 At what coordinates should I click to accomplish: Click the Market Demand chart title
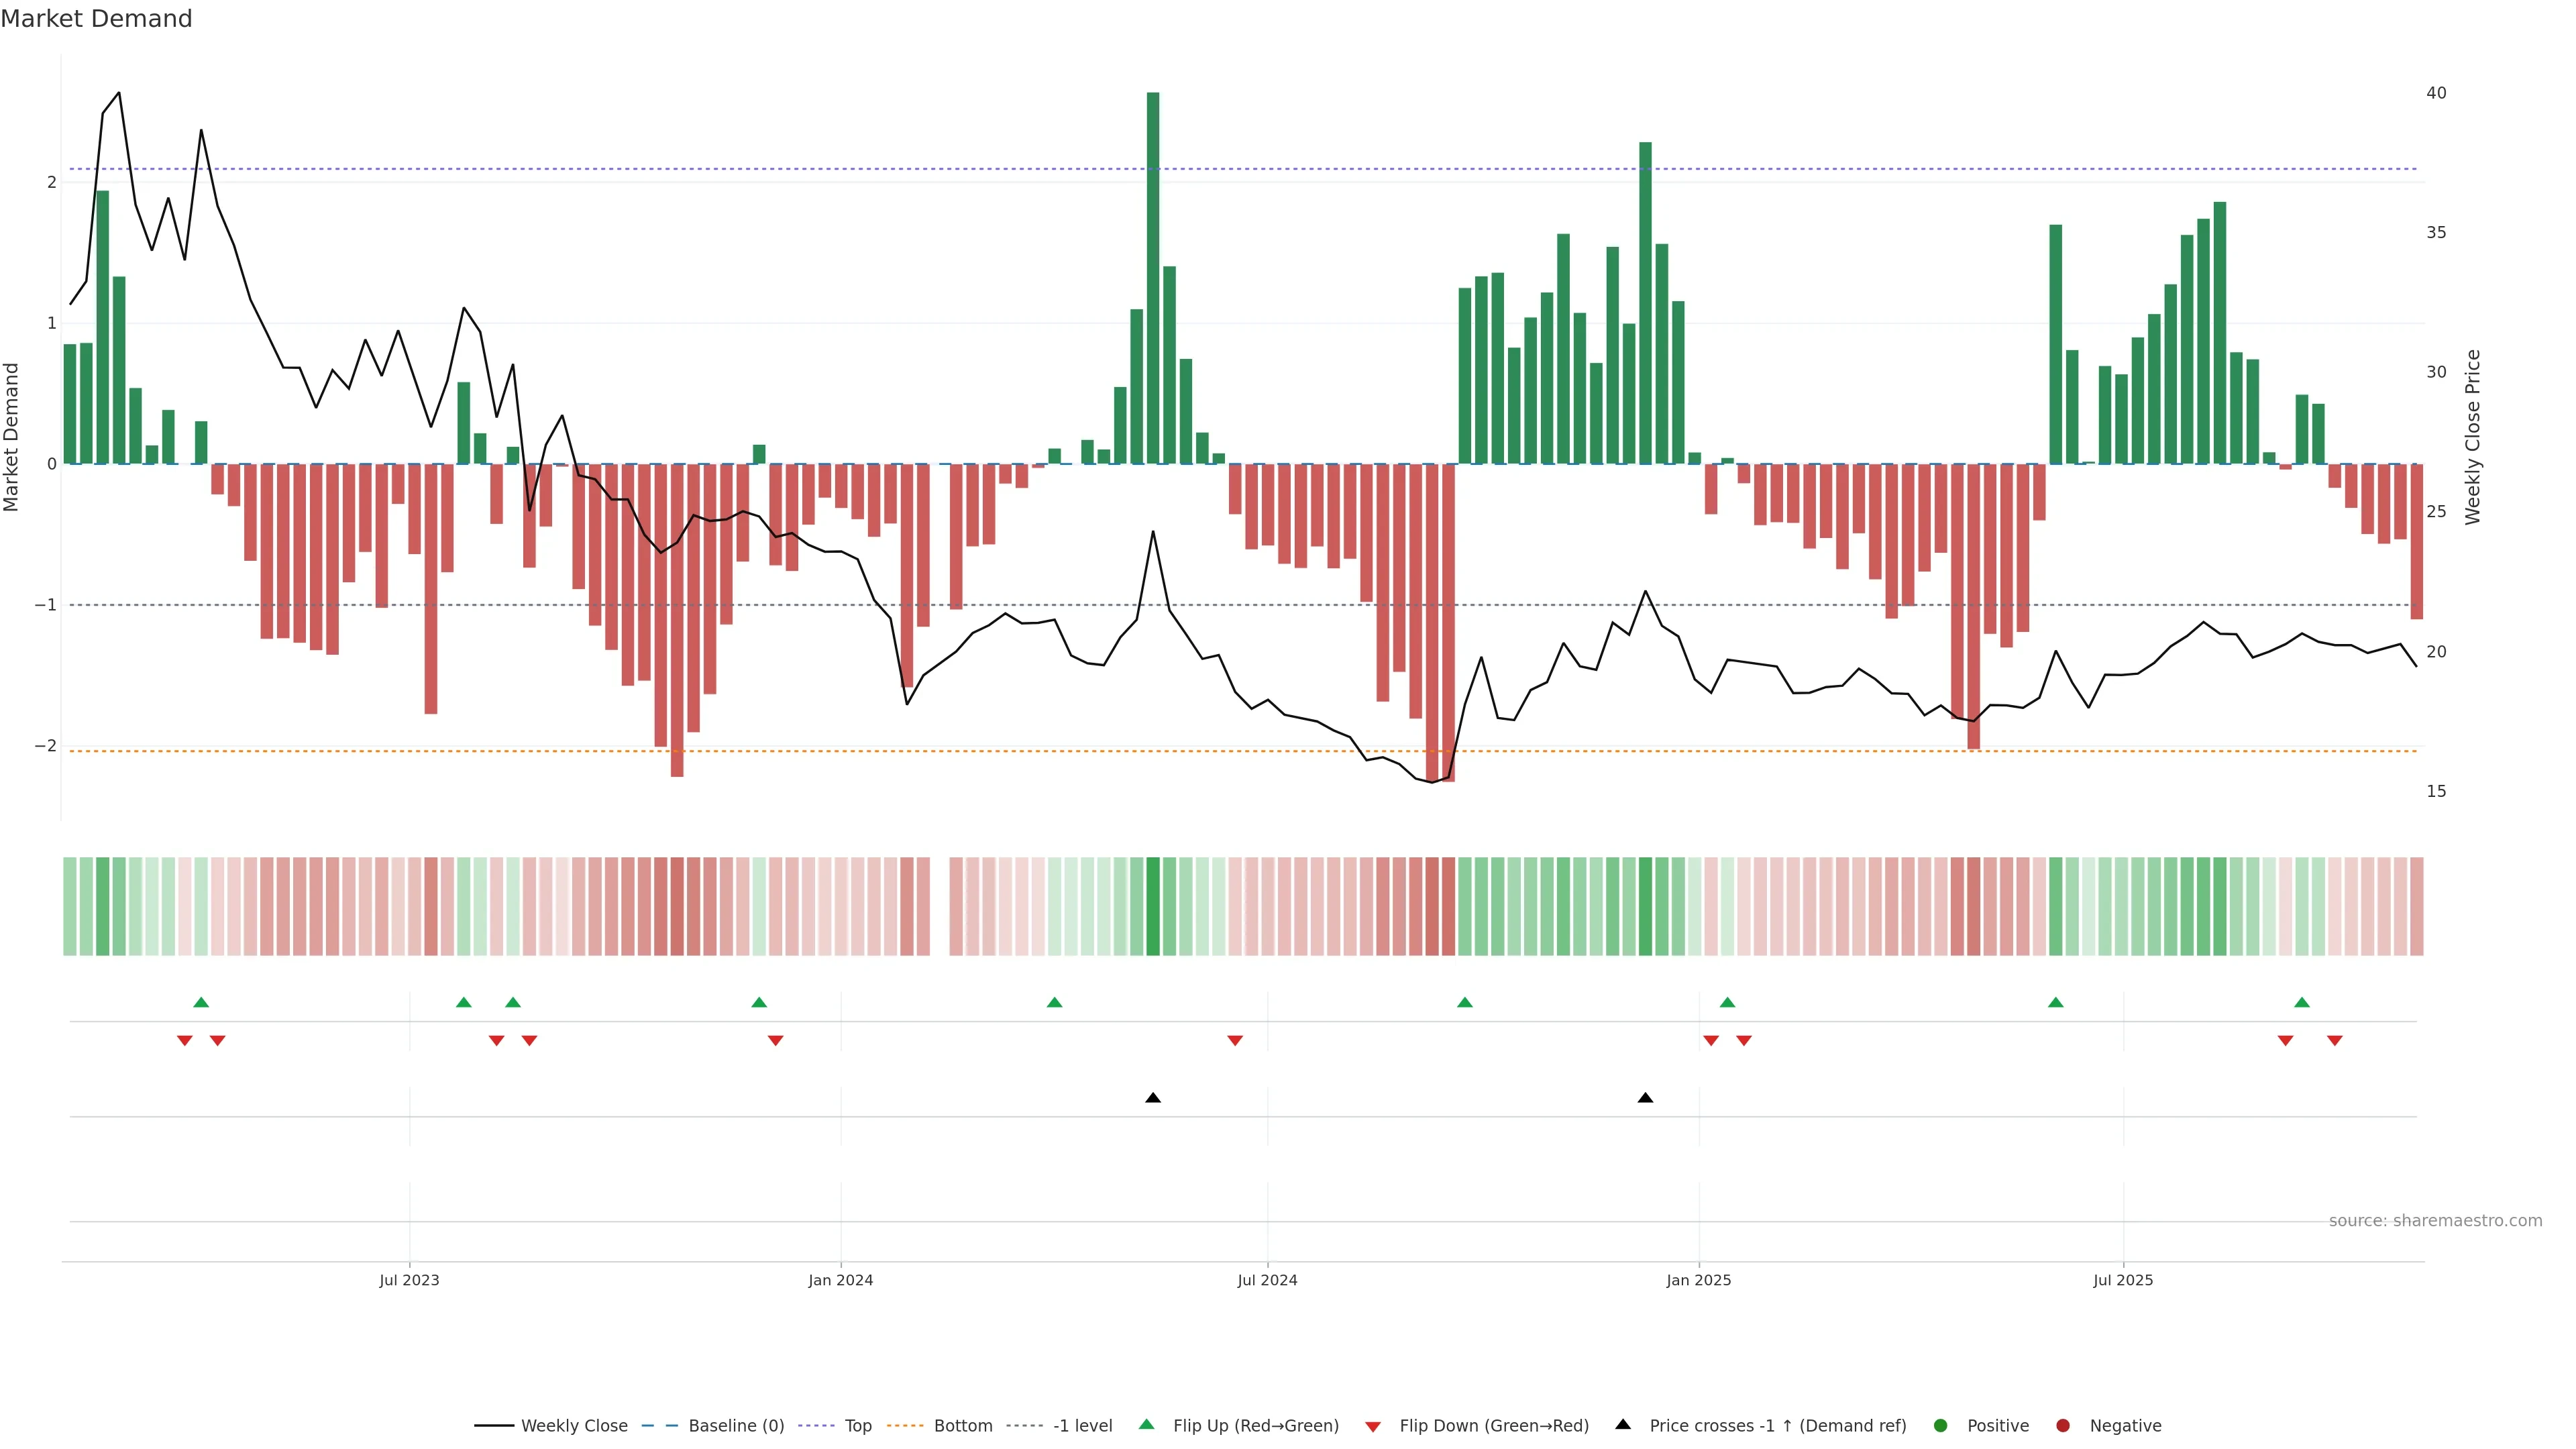pos(96,19)
